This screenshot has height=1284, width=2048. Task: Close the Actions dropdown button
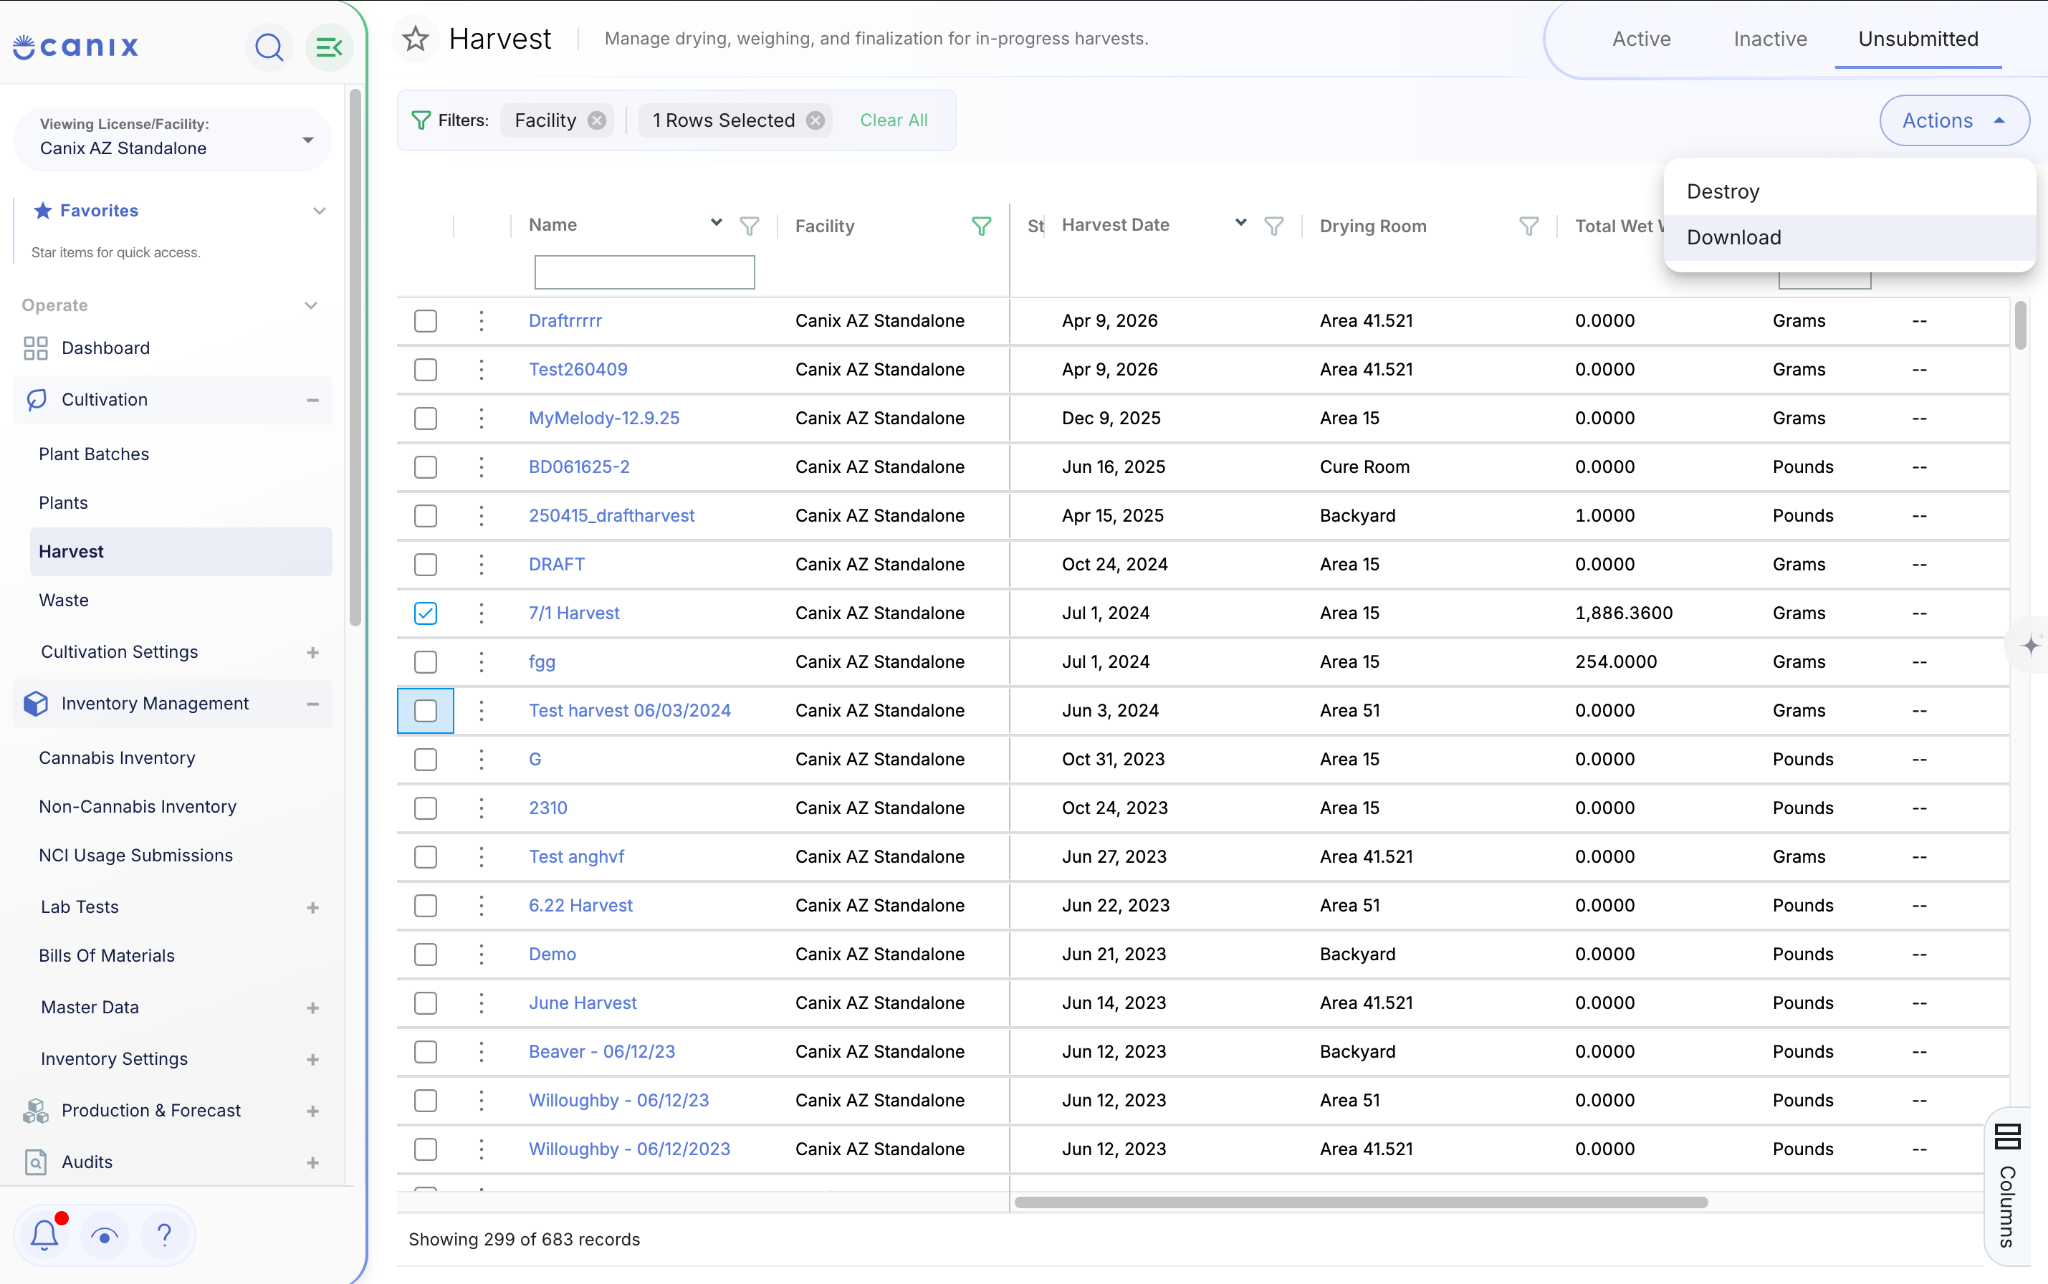click(1954, 121)
